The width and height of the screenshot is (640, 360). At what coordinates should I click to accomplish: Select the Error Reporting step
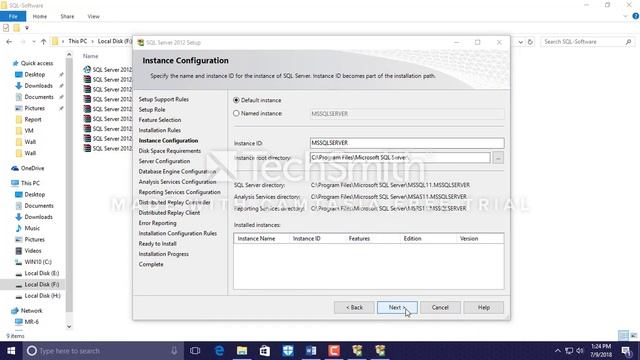tap(158, 223)
